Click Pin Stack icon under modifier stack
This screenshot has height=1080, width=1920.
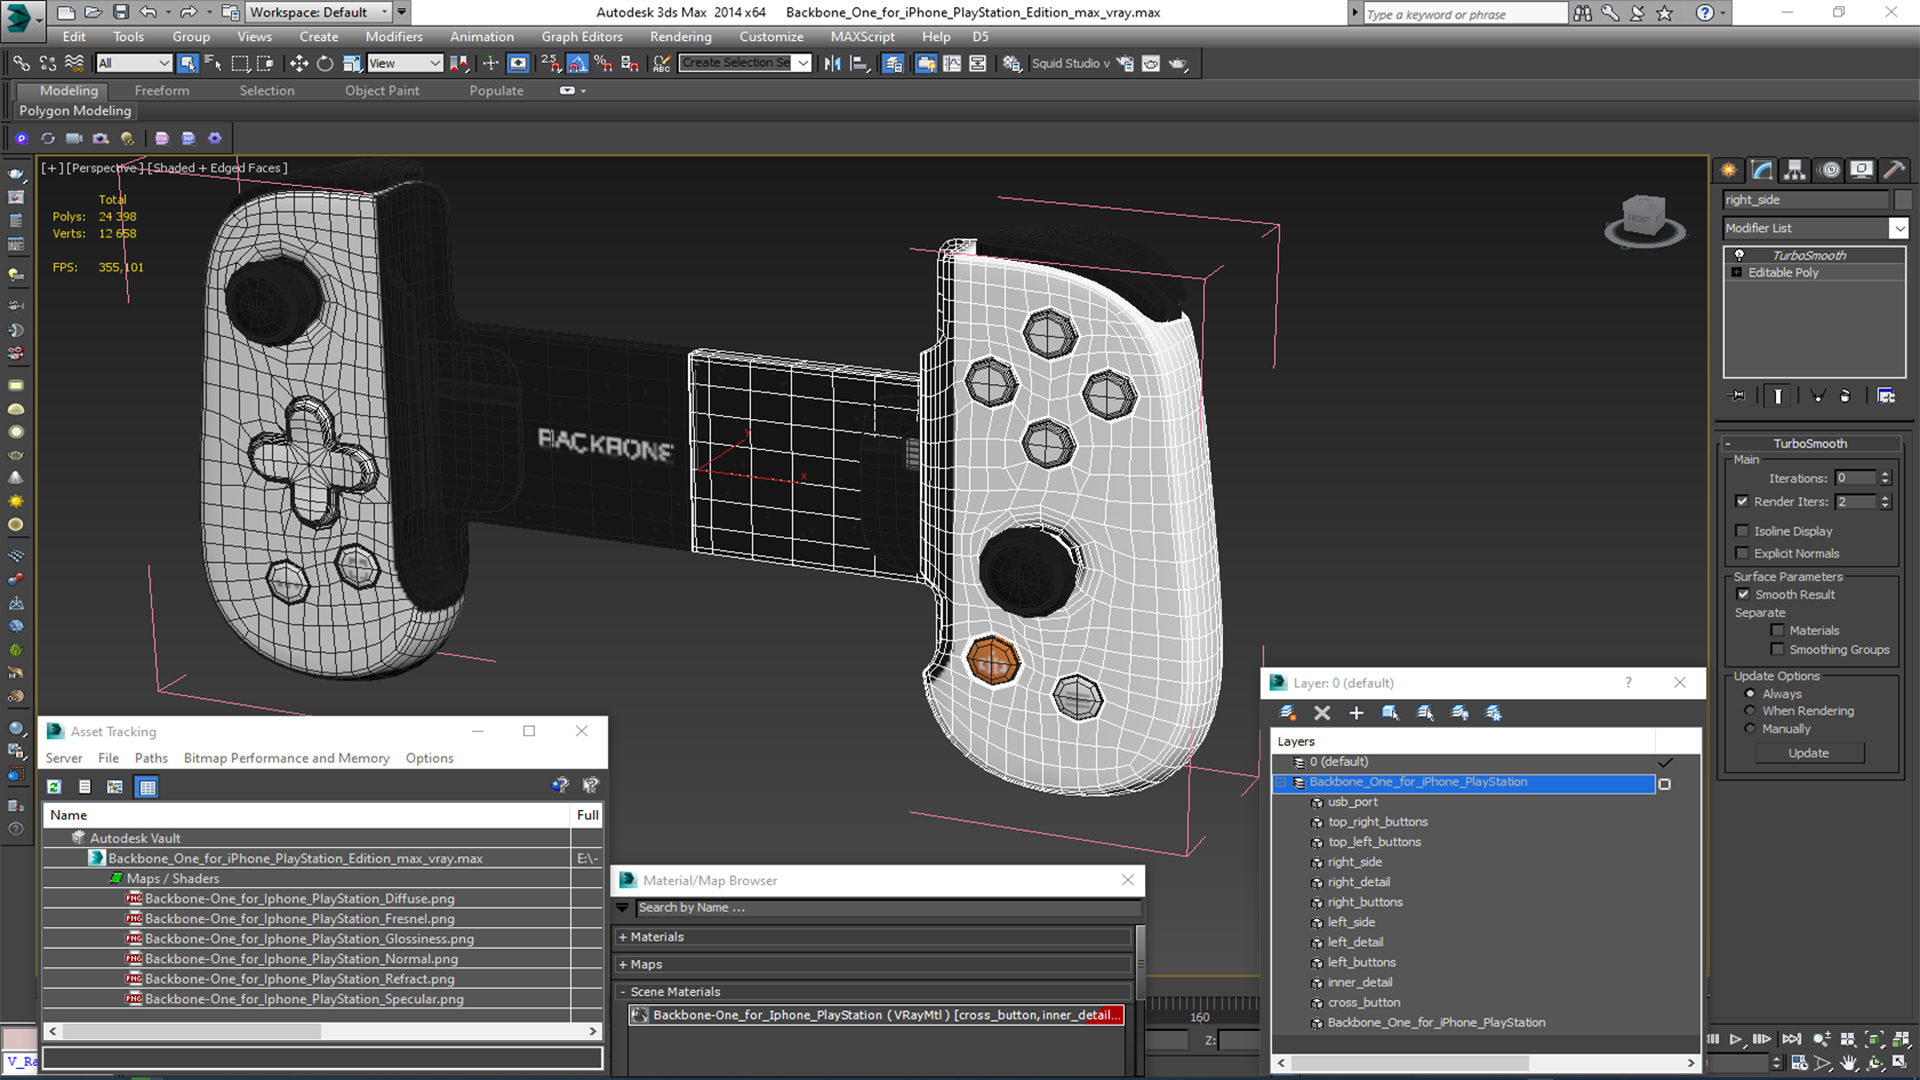[1738, 396]
